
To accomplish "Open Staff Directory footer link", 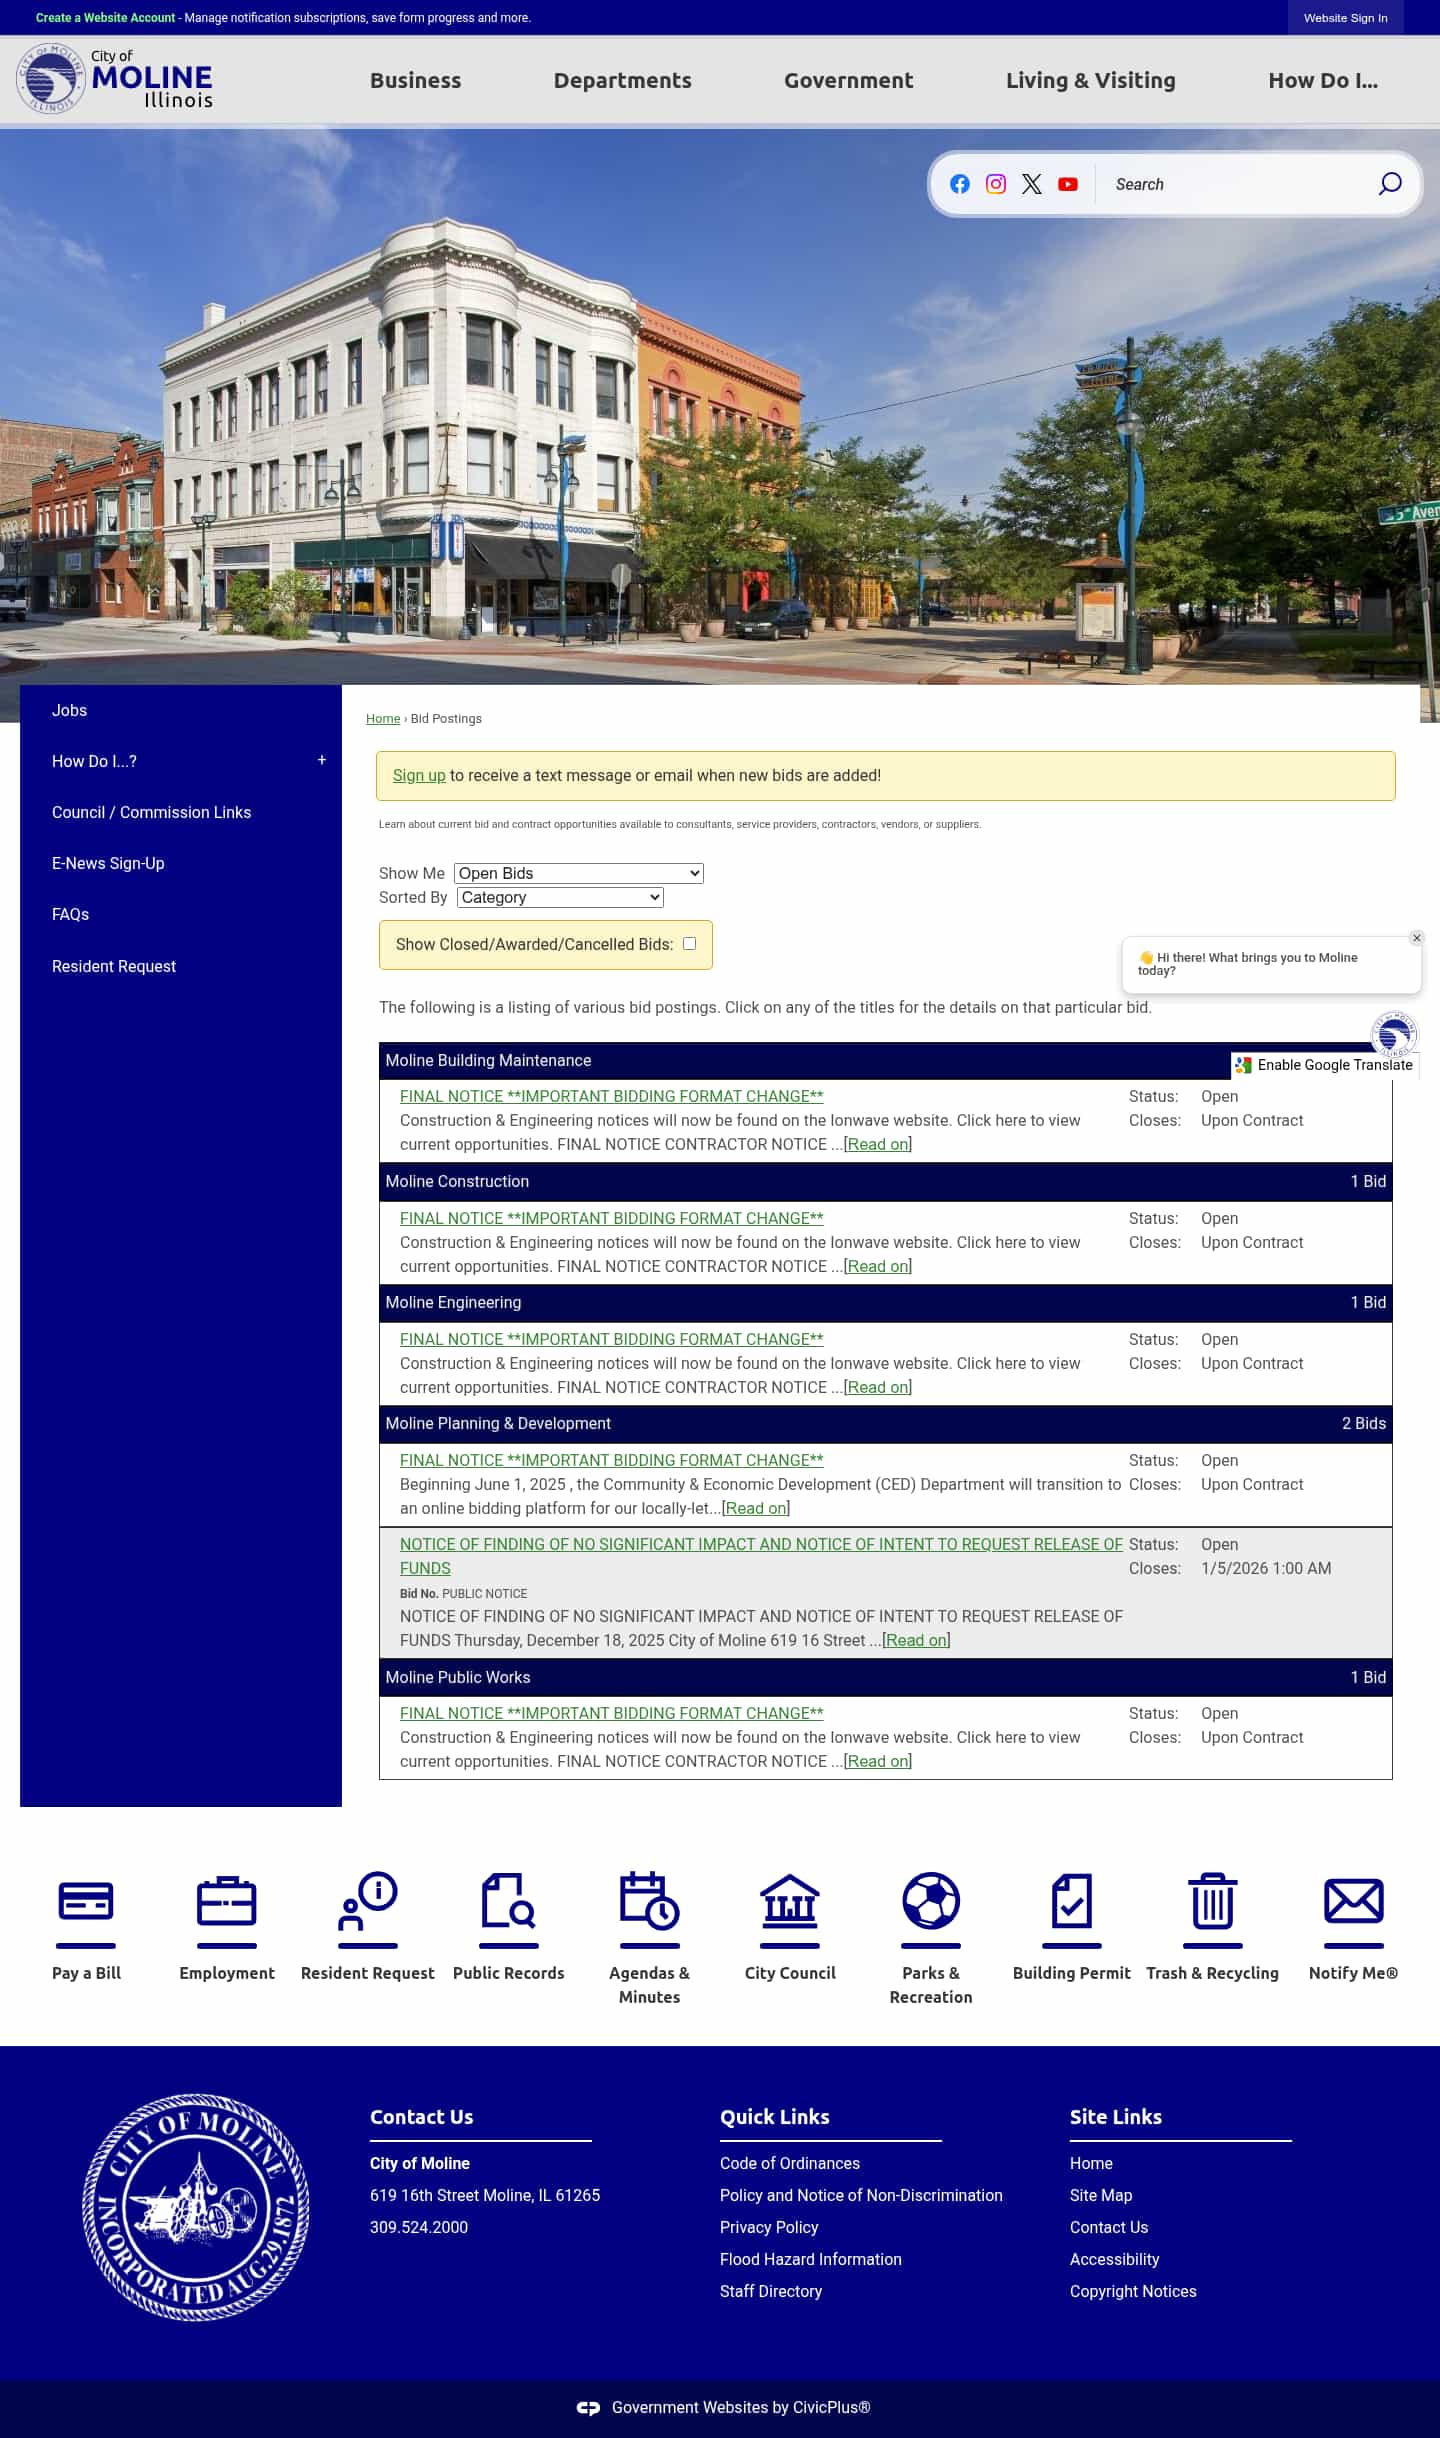I will (x=771, y=2291).
